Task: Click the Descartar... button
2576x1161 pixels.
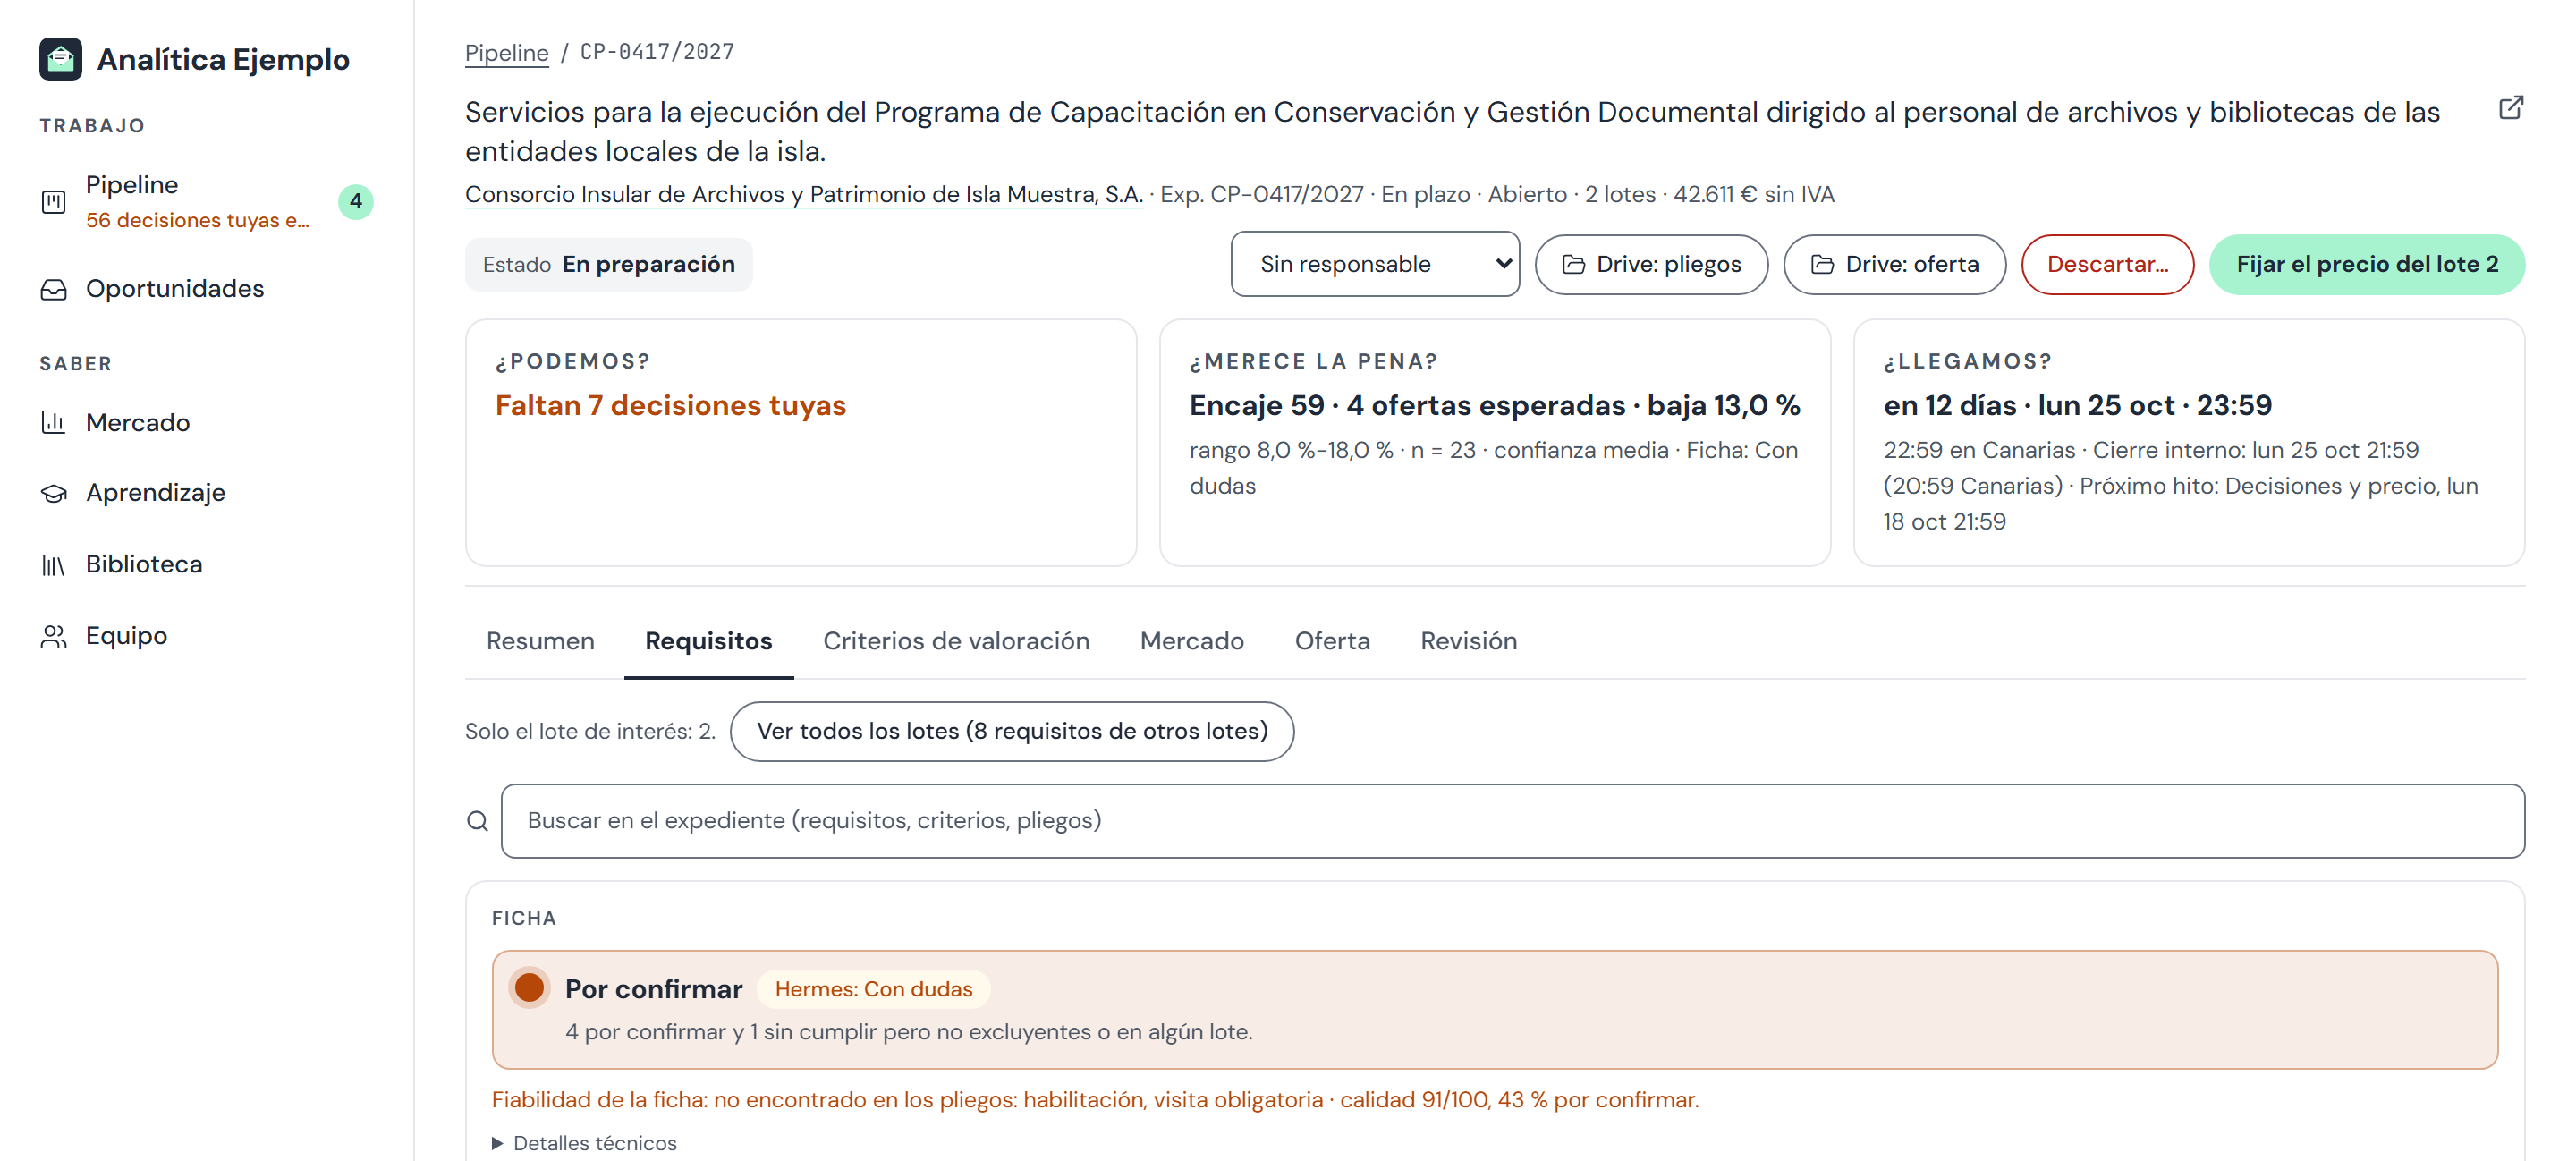Action: 2107,264
